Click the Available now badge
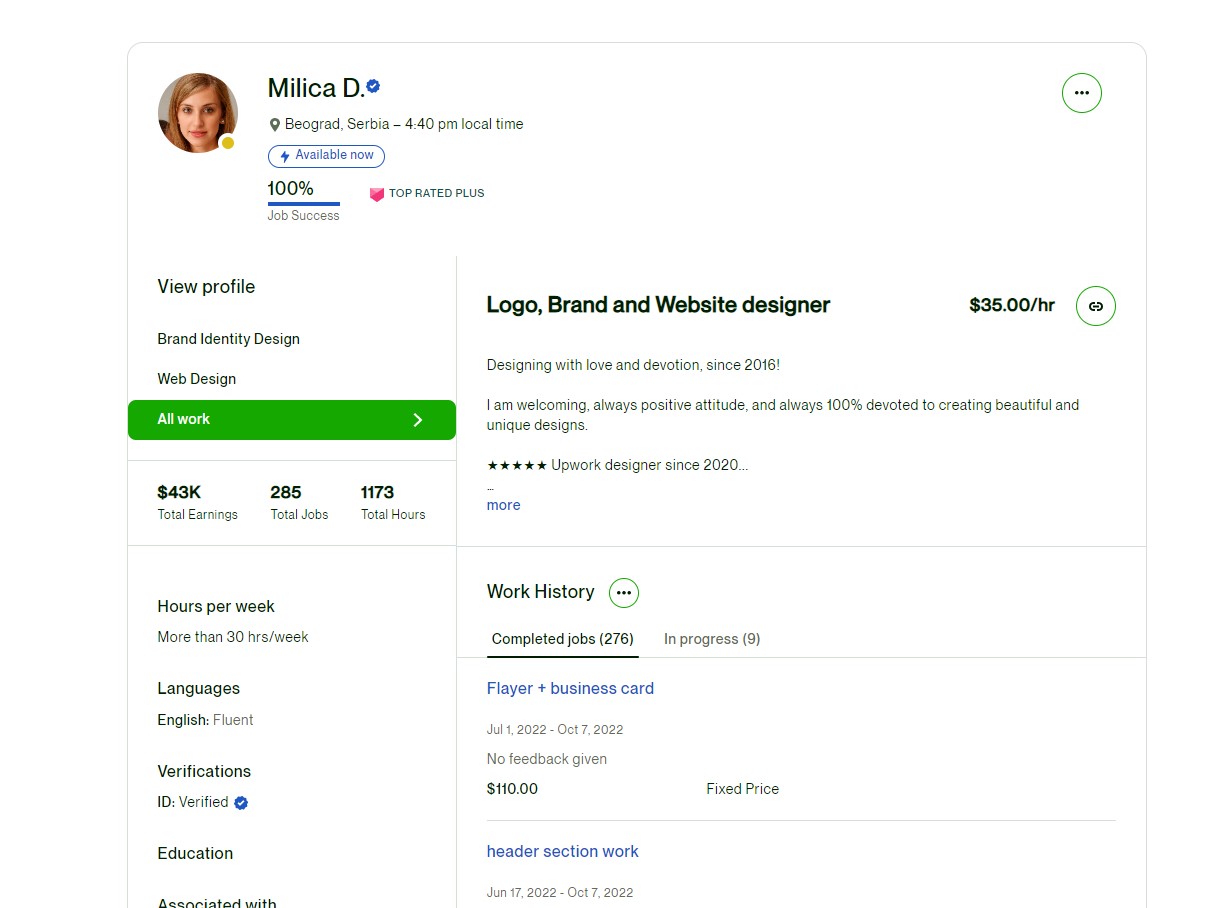Screen dimensions: 1219x908 (x=326, y=156)
